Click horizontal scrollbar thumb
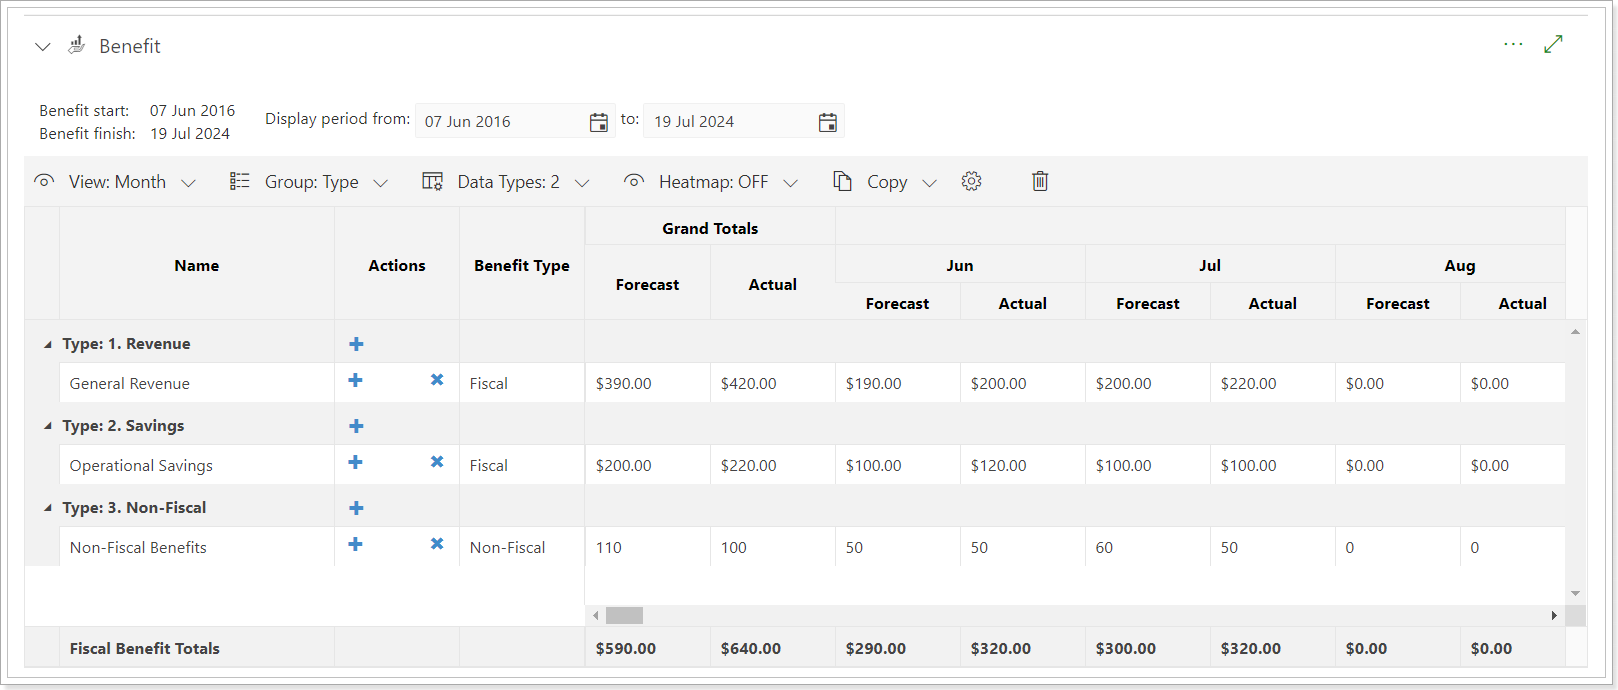 point(624,615)
